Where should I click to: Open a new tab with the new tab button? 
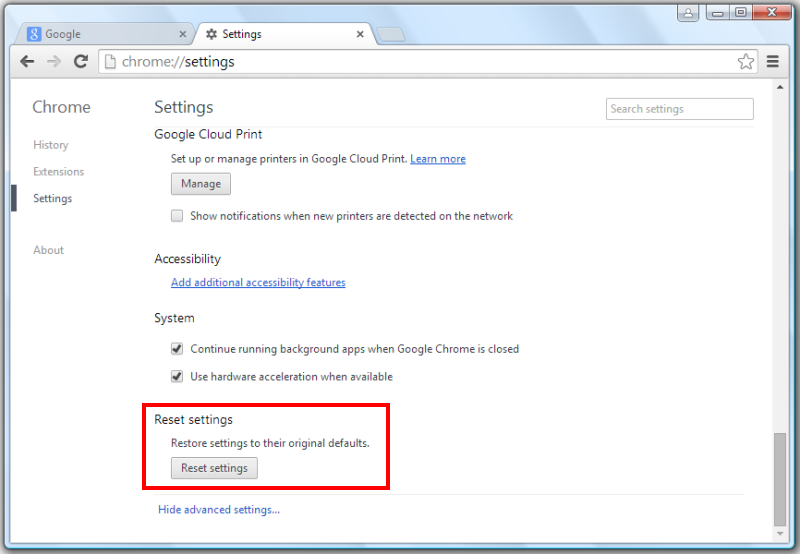[390, 35]
